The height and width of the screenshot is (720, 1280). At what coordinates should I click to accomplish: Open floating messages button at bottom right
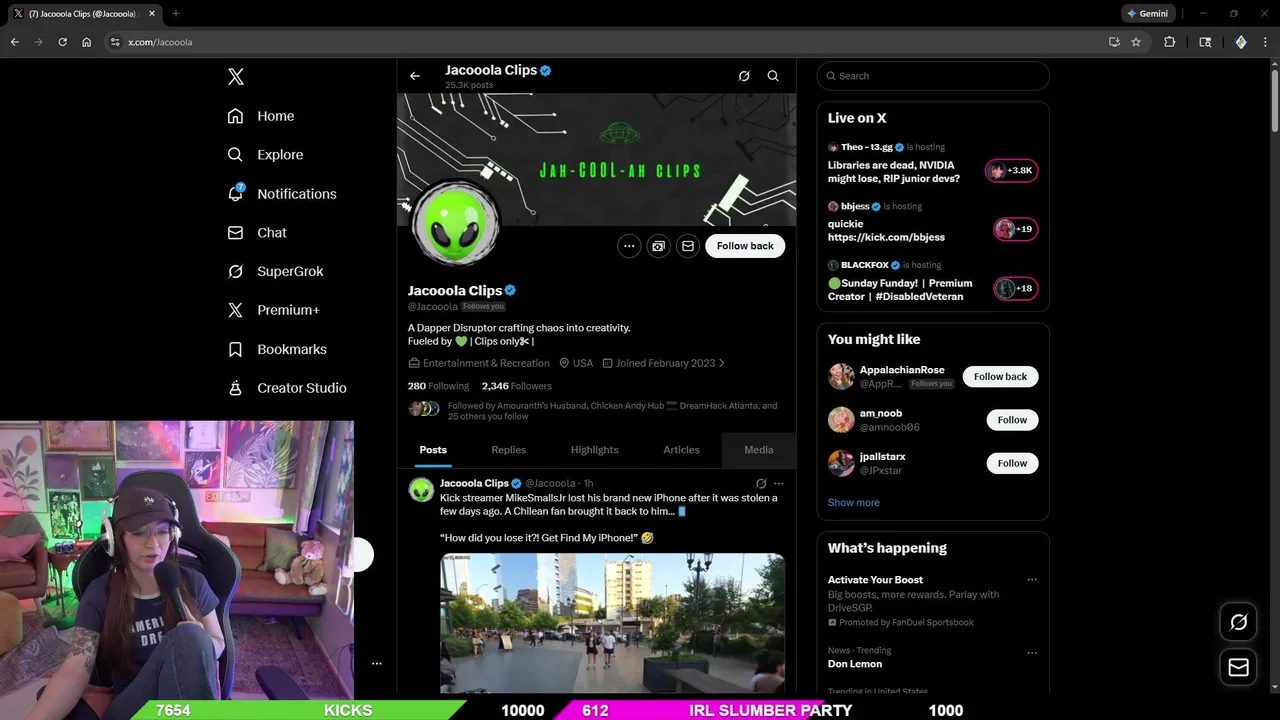click(1238, 667)
